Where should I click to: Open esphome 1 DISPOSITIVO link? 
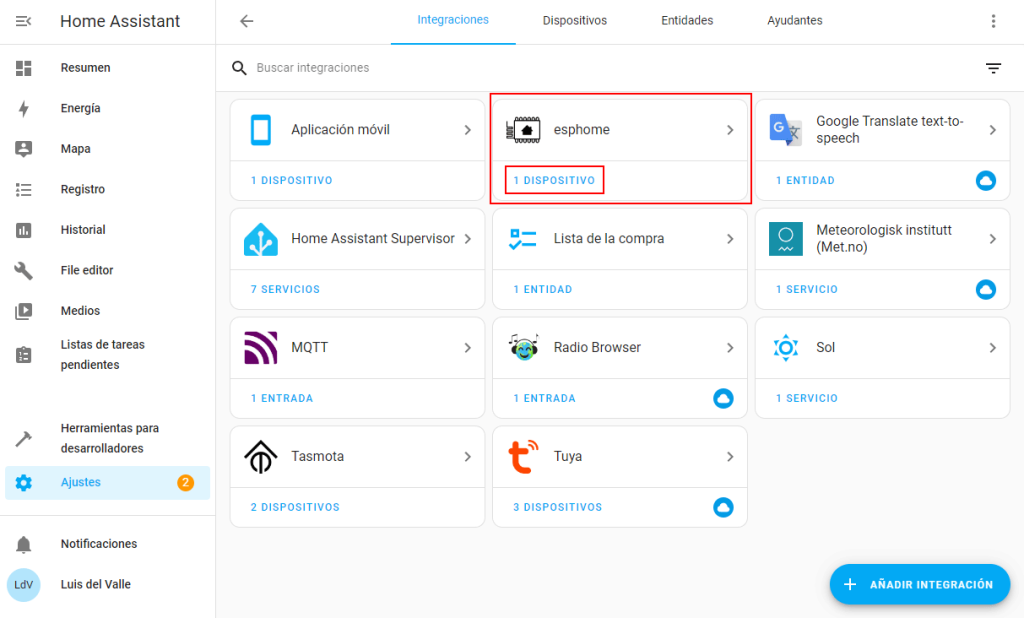[554, 180]
